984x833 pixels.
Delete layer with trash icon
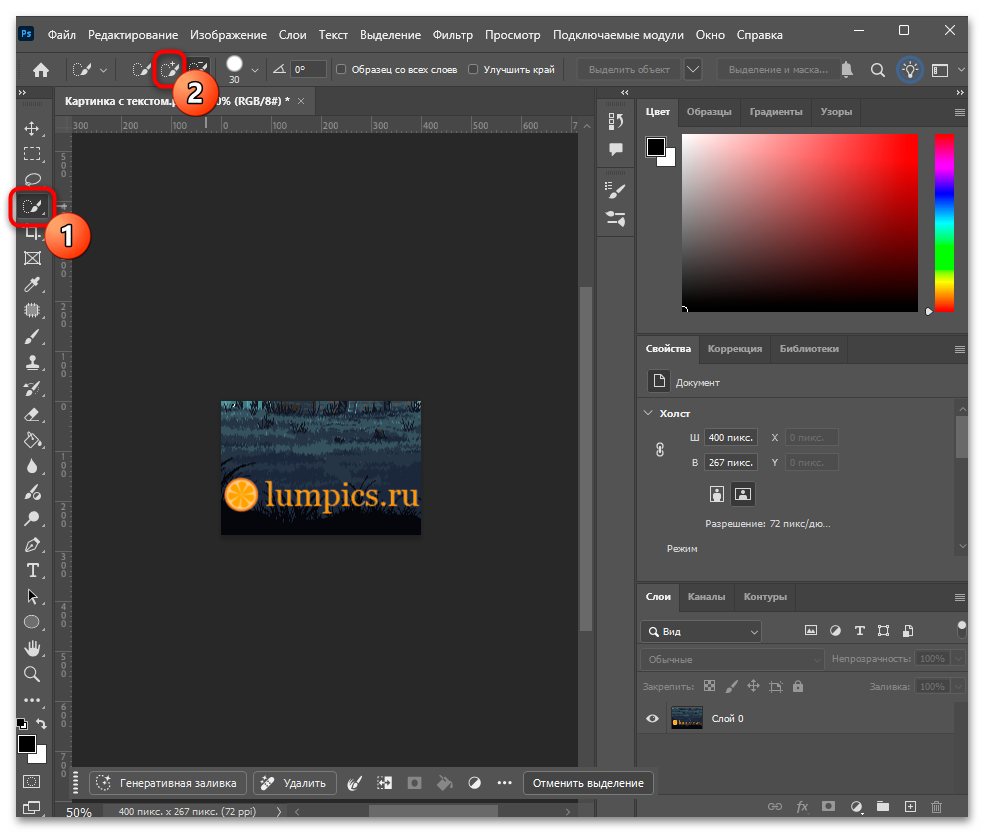pyautogui.click(x=936, y=807)
